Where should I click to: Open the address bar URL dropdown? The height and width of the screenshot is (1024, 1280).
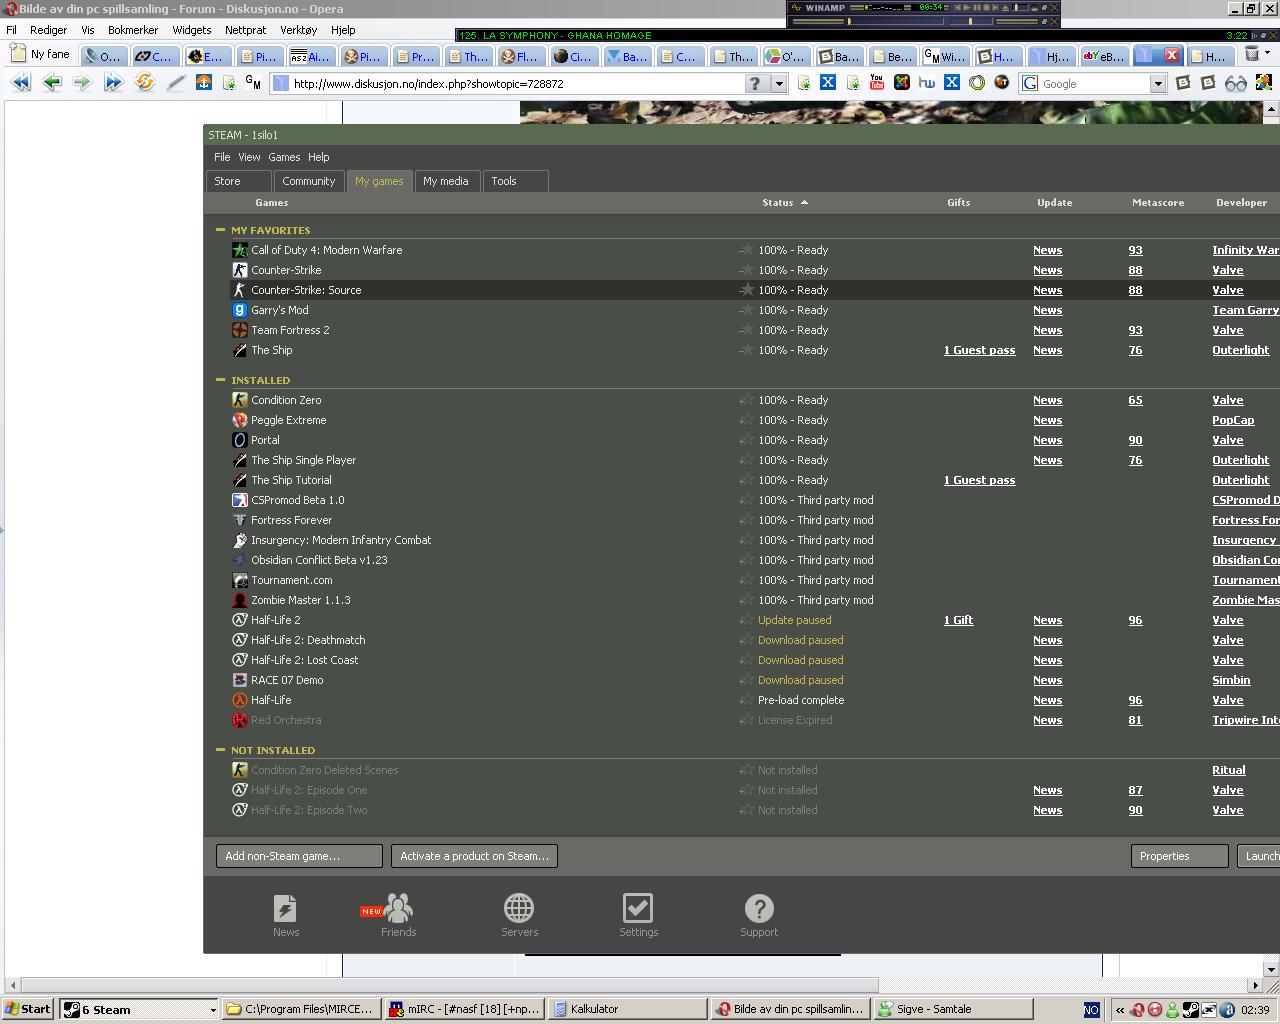coord(779,84)
